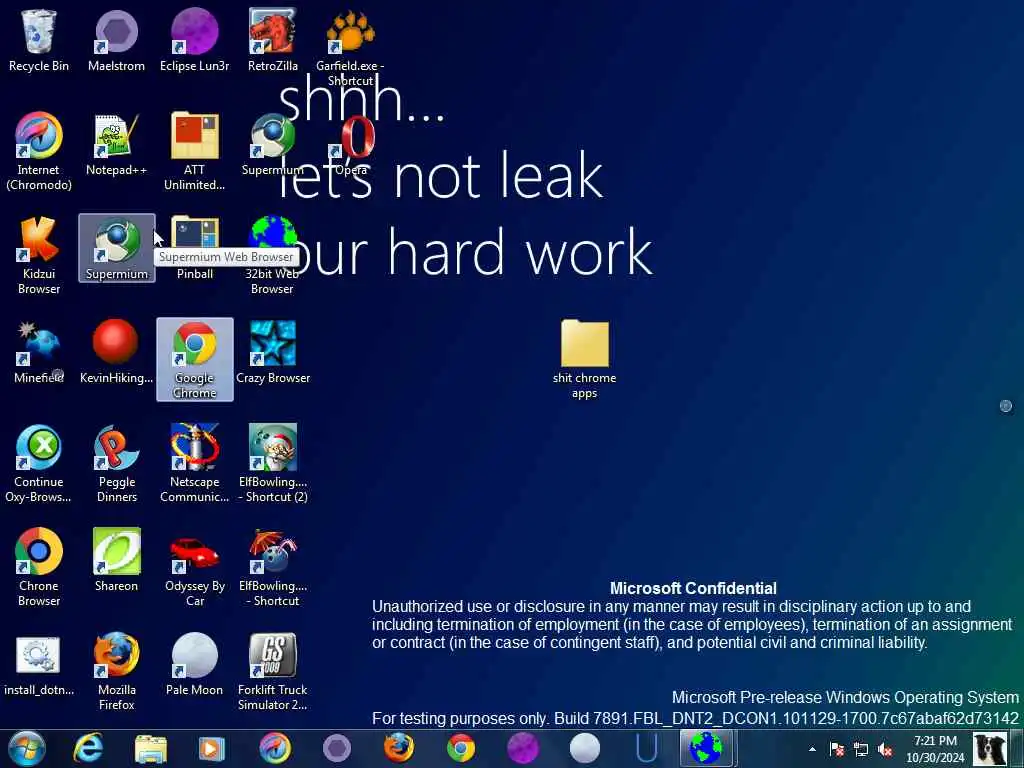Select the Kidzui Browser icon
The height and width of the screenshot is (768, 1024).
click(39, 256)
